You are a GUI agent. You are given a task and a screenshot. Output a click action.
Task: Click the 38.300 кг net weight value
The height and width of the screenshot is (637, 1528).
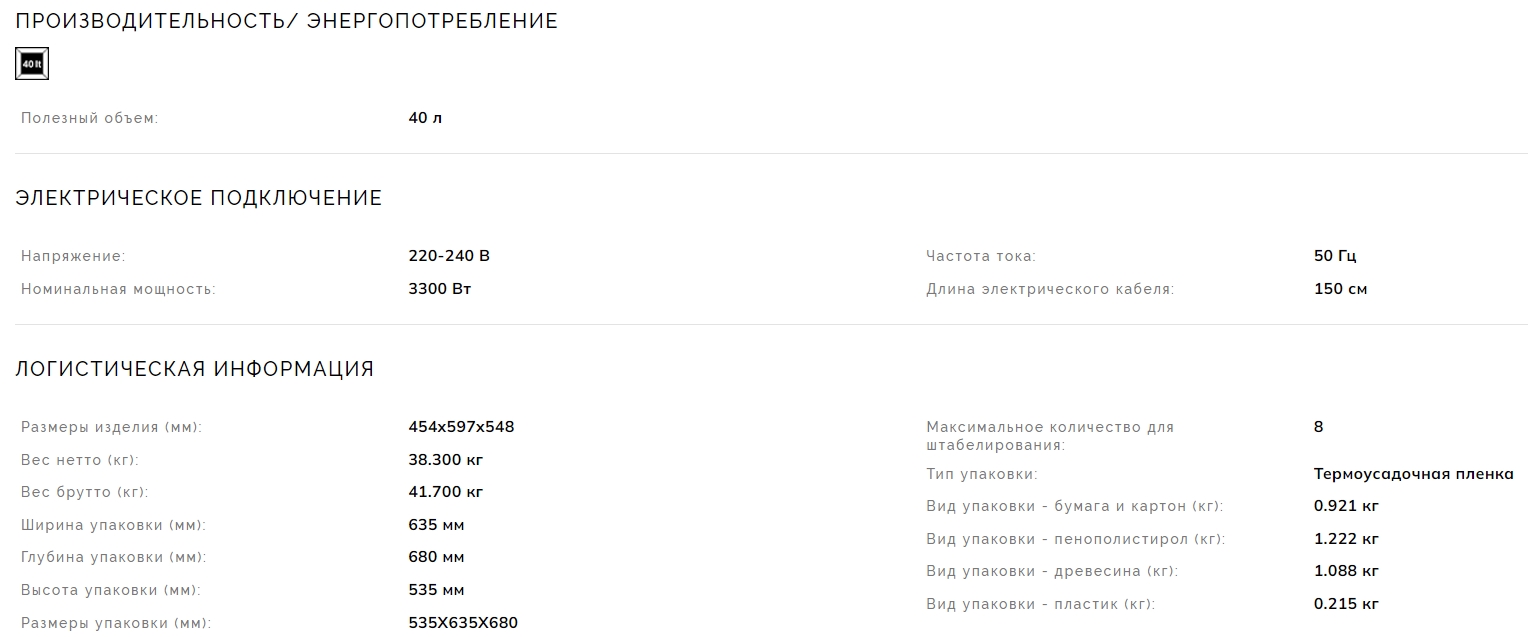[446, 460]
